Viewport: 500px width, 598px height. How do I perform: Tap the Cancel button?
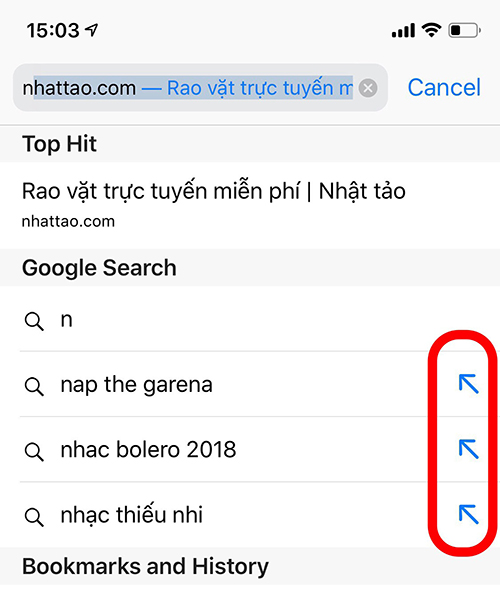(444, 88)
